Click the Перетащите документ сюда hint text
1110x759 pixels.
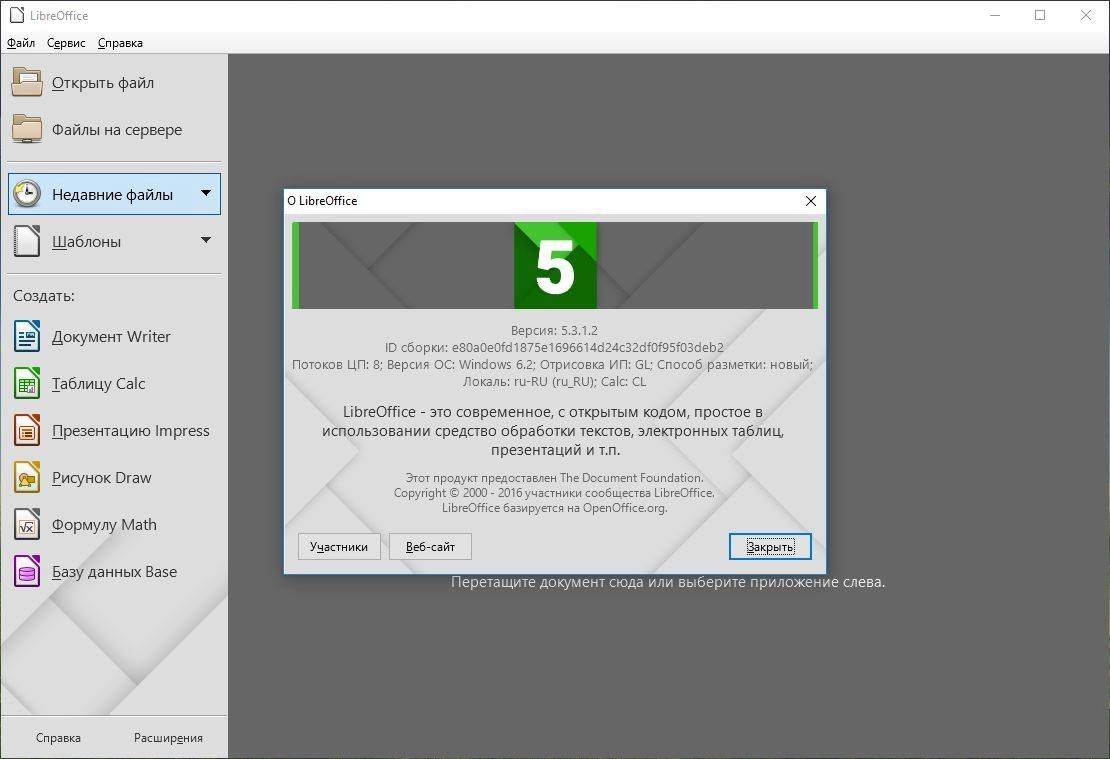tap(668, 582)
